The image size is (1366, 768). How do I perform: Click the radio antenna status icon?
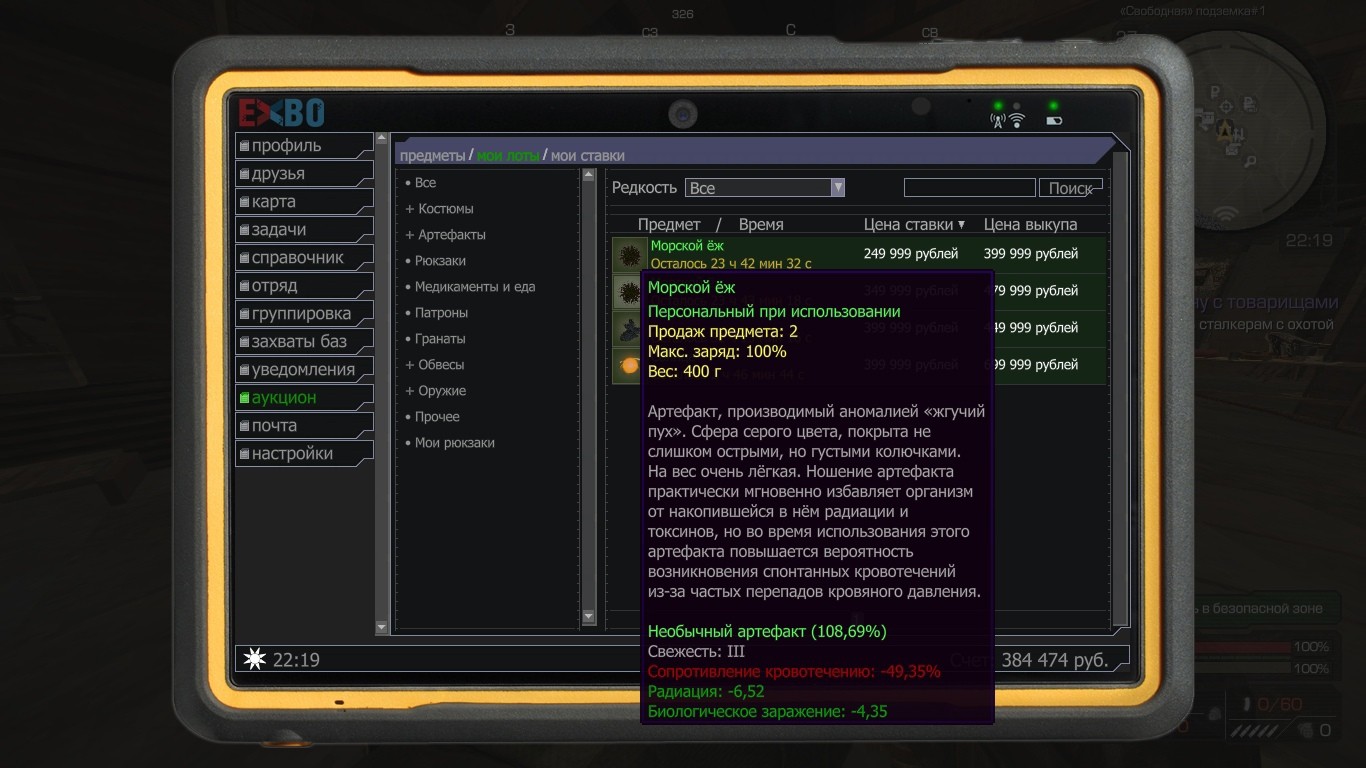[997, 121]
